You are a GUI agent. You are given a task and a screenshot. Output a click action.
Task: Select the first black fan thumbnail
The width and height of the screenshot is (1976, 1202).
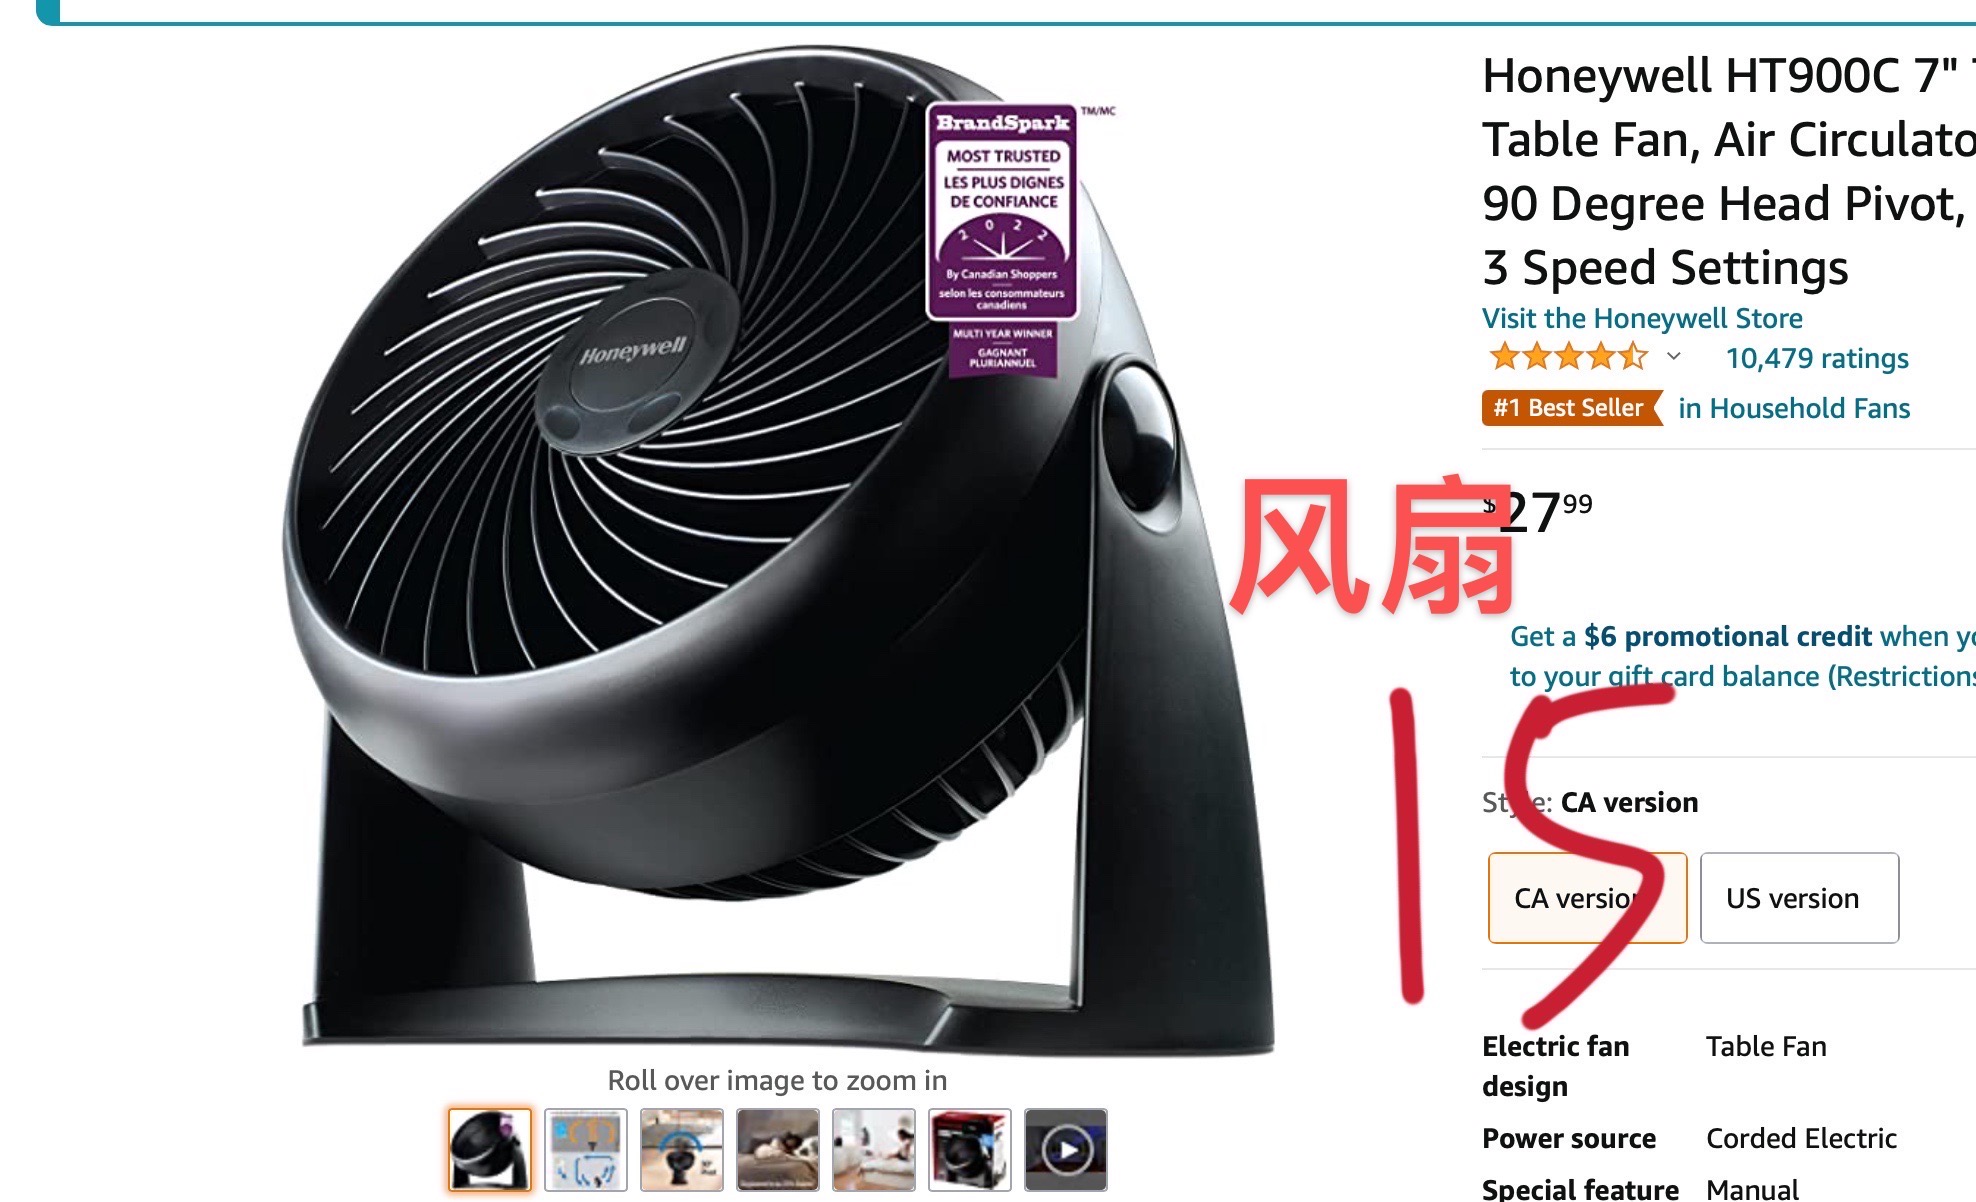tap(490, 1149)
